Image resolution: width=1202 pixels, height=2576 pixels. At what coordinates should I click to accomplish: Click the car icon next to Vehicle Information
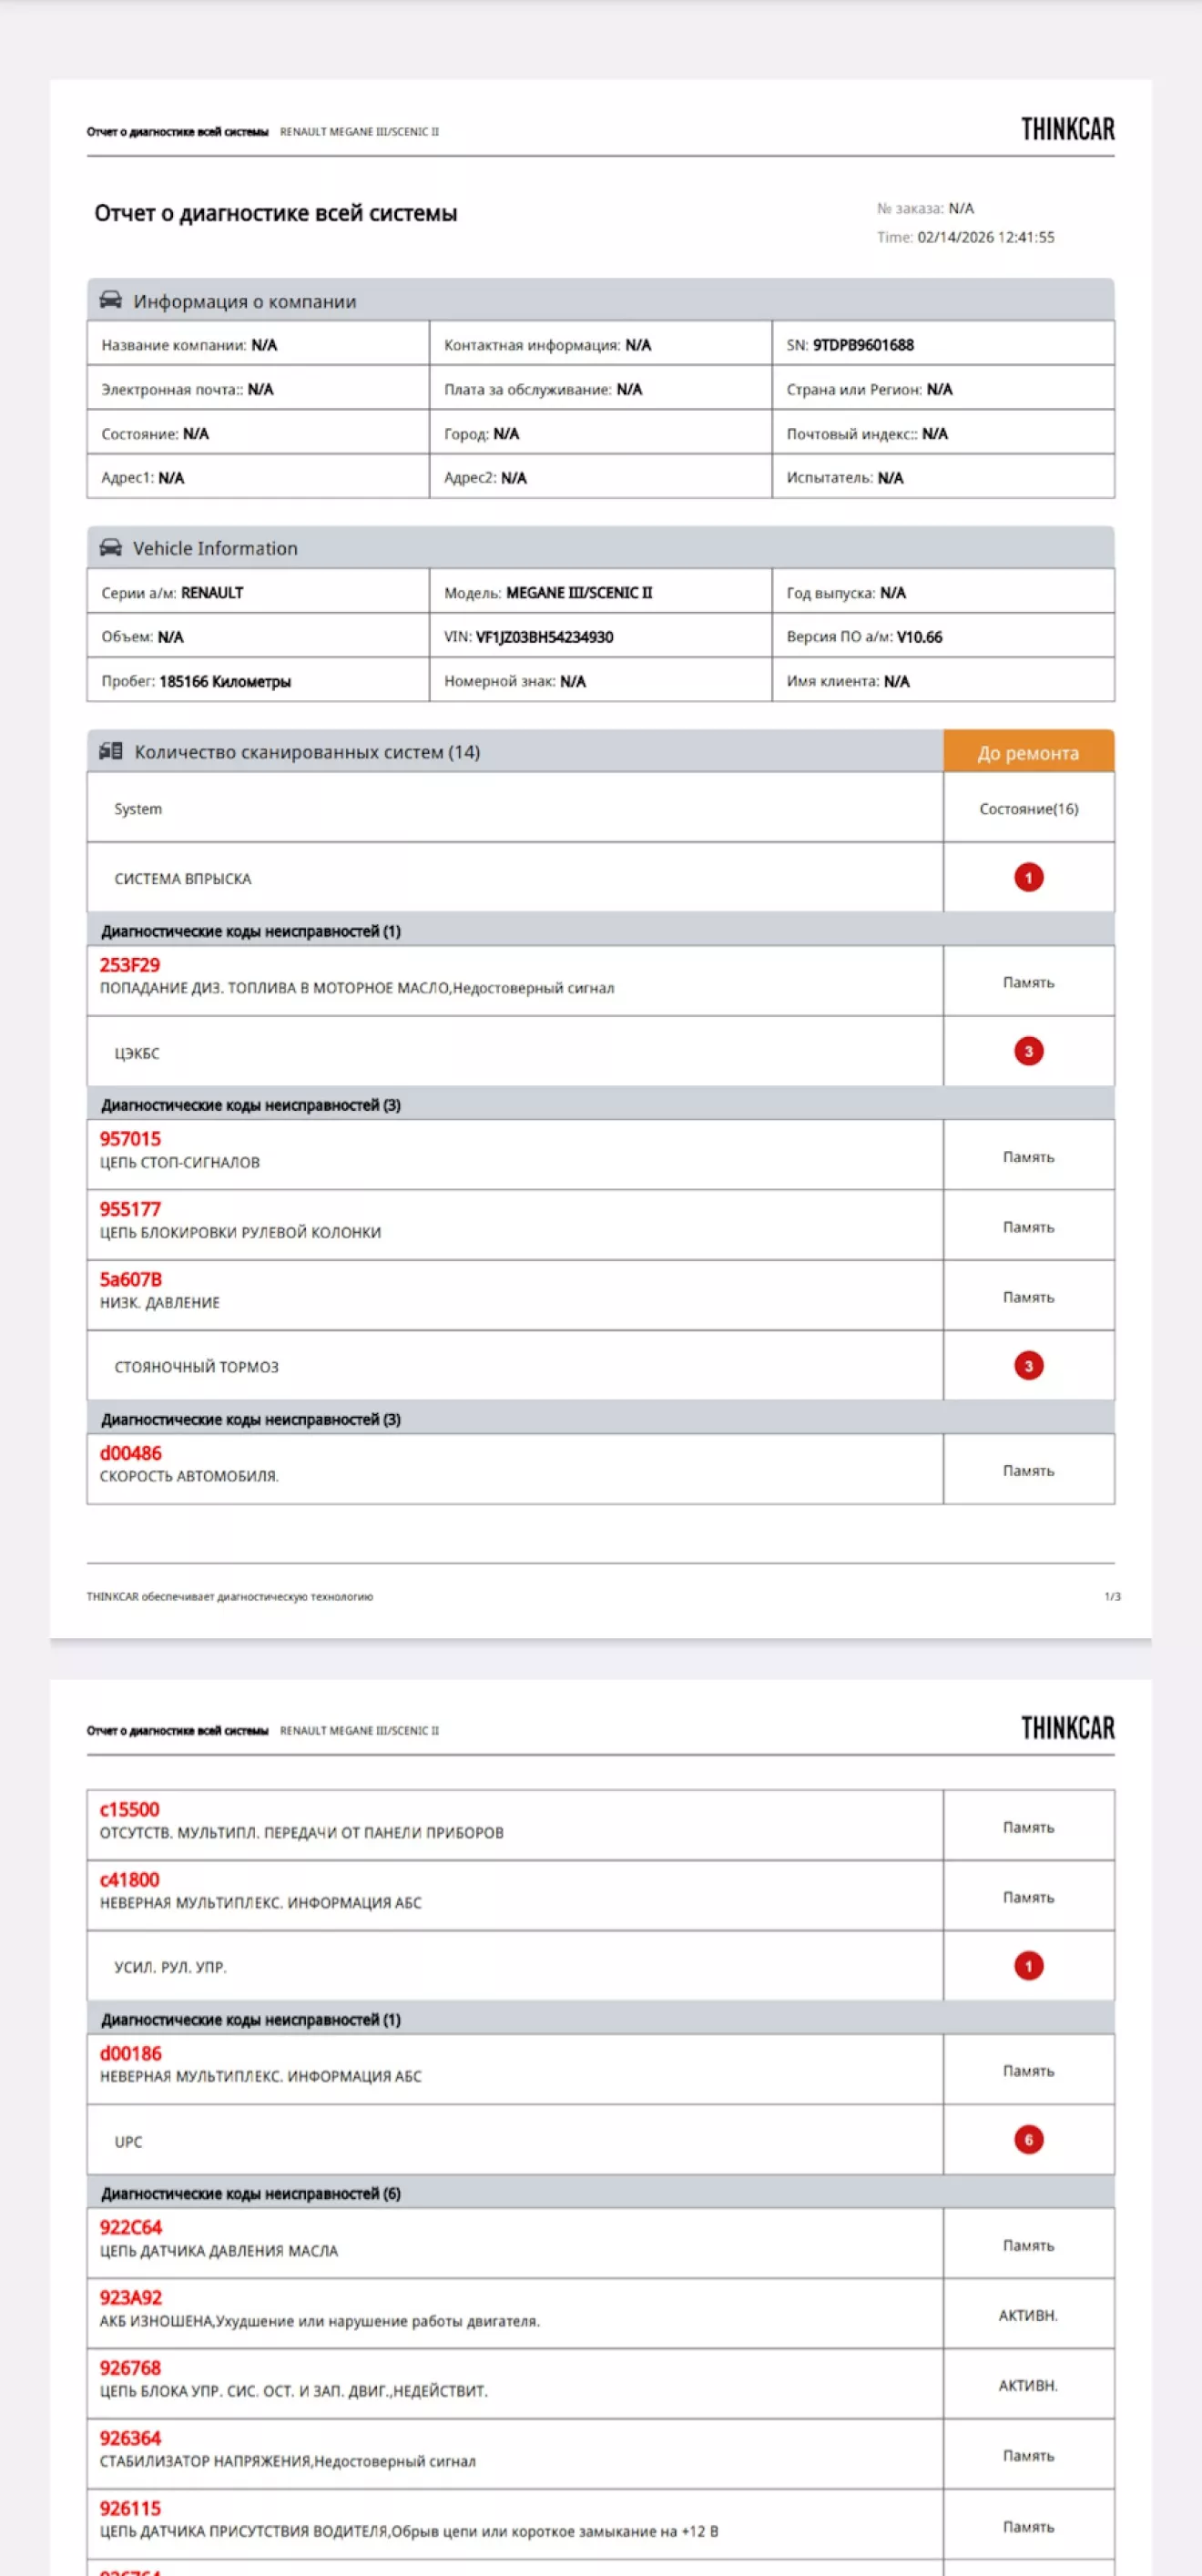click(x=110, y=548)
